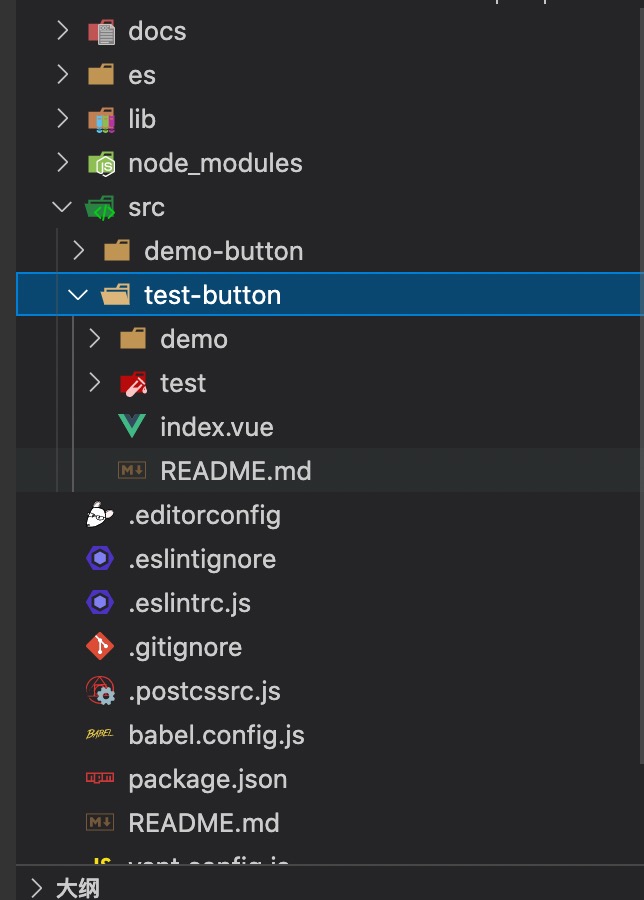Image resolution: width=644 pixels, height=900 pixels.
Task: Expand the test subfolder chevron
Action: [95, 383]
